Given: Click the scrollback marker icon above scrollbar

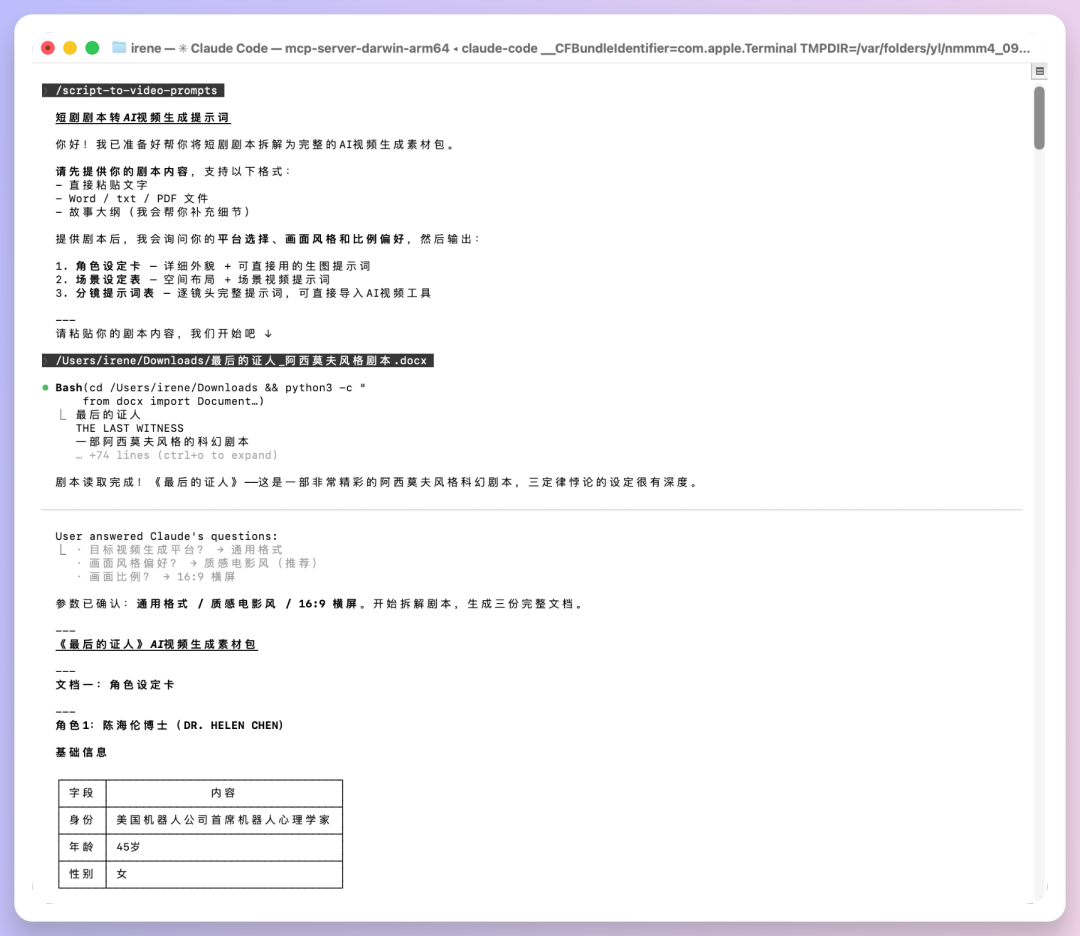Looking at the screenshot, I should click(1039, 71).
